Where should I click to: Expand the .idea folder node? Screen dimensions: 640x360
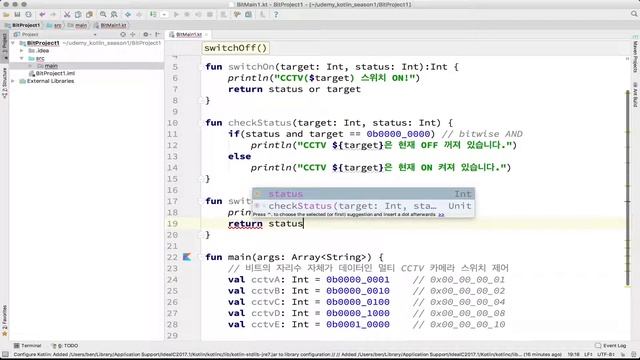point(22,51)
